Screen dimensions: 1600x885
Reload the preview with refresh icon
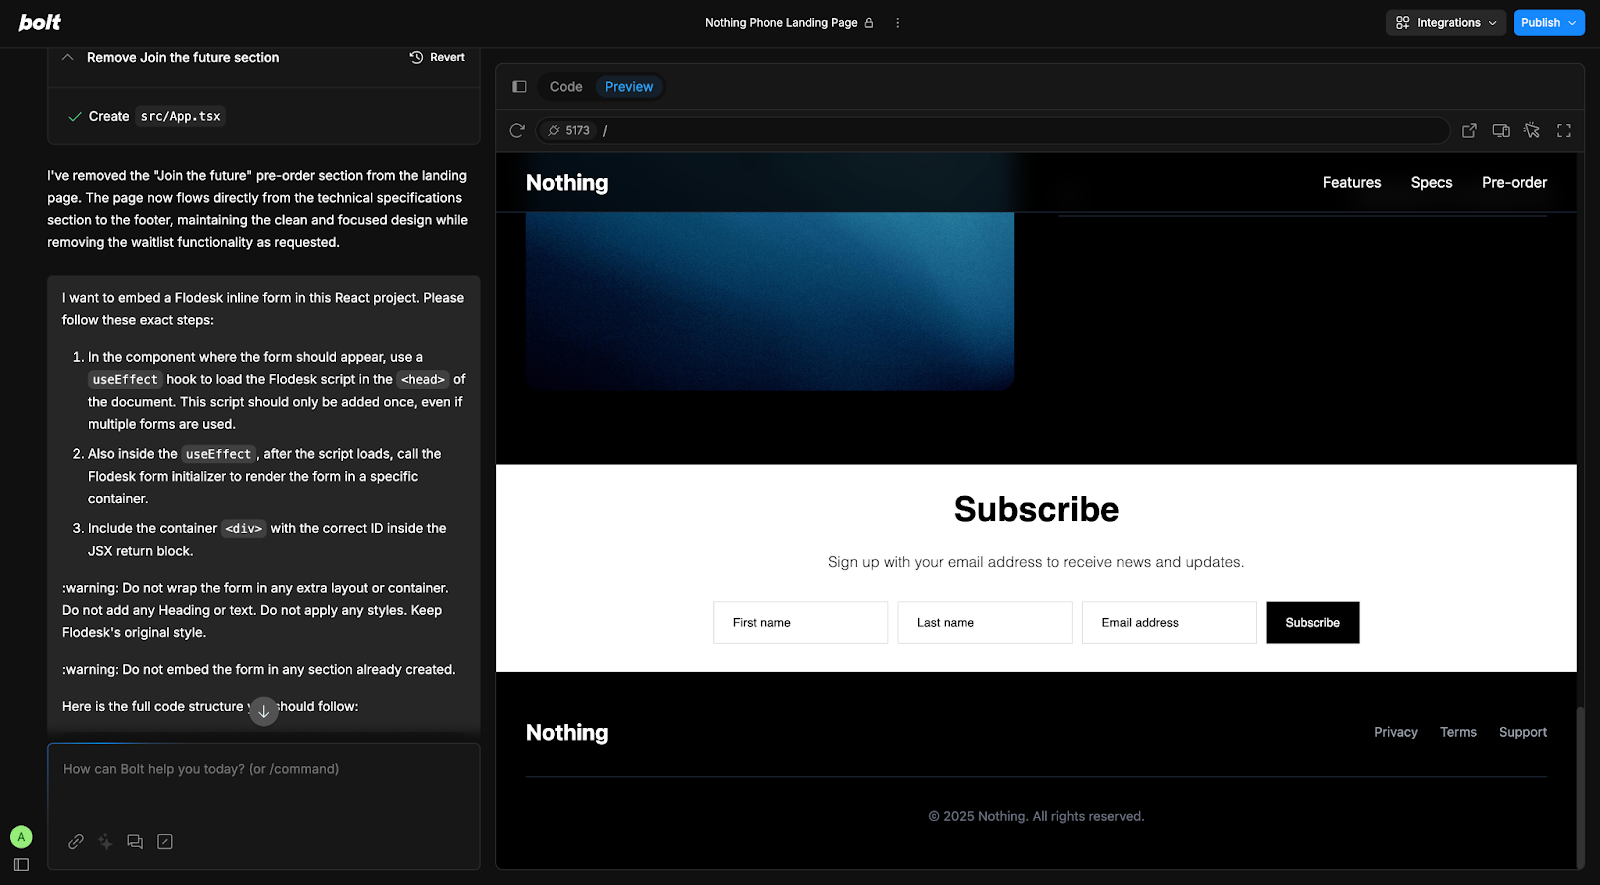tap(517, 131)
